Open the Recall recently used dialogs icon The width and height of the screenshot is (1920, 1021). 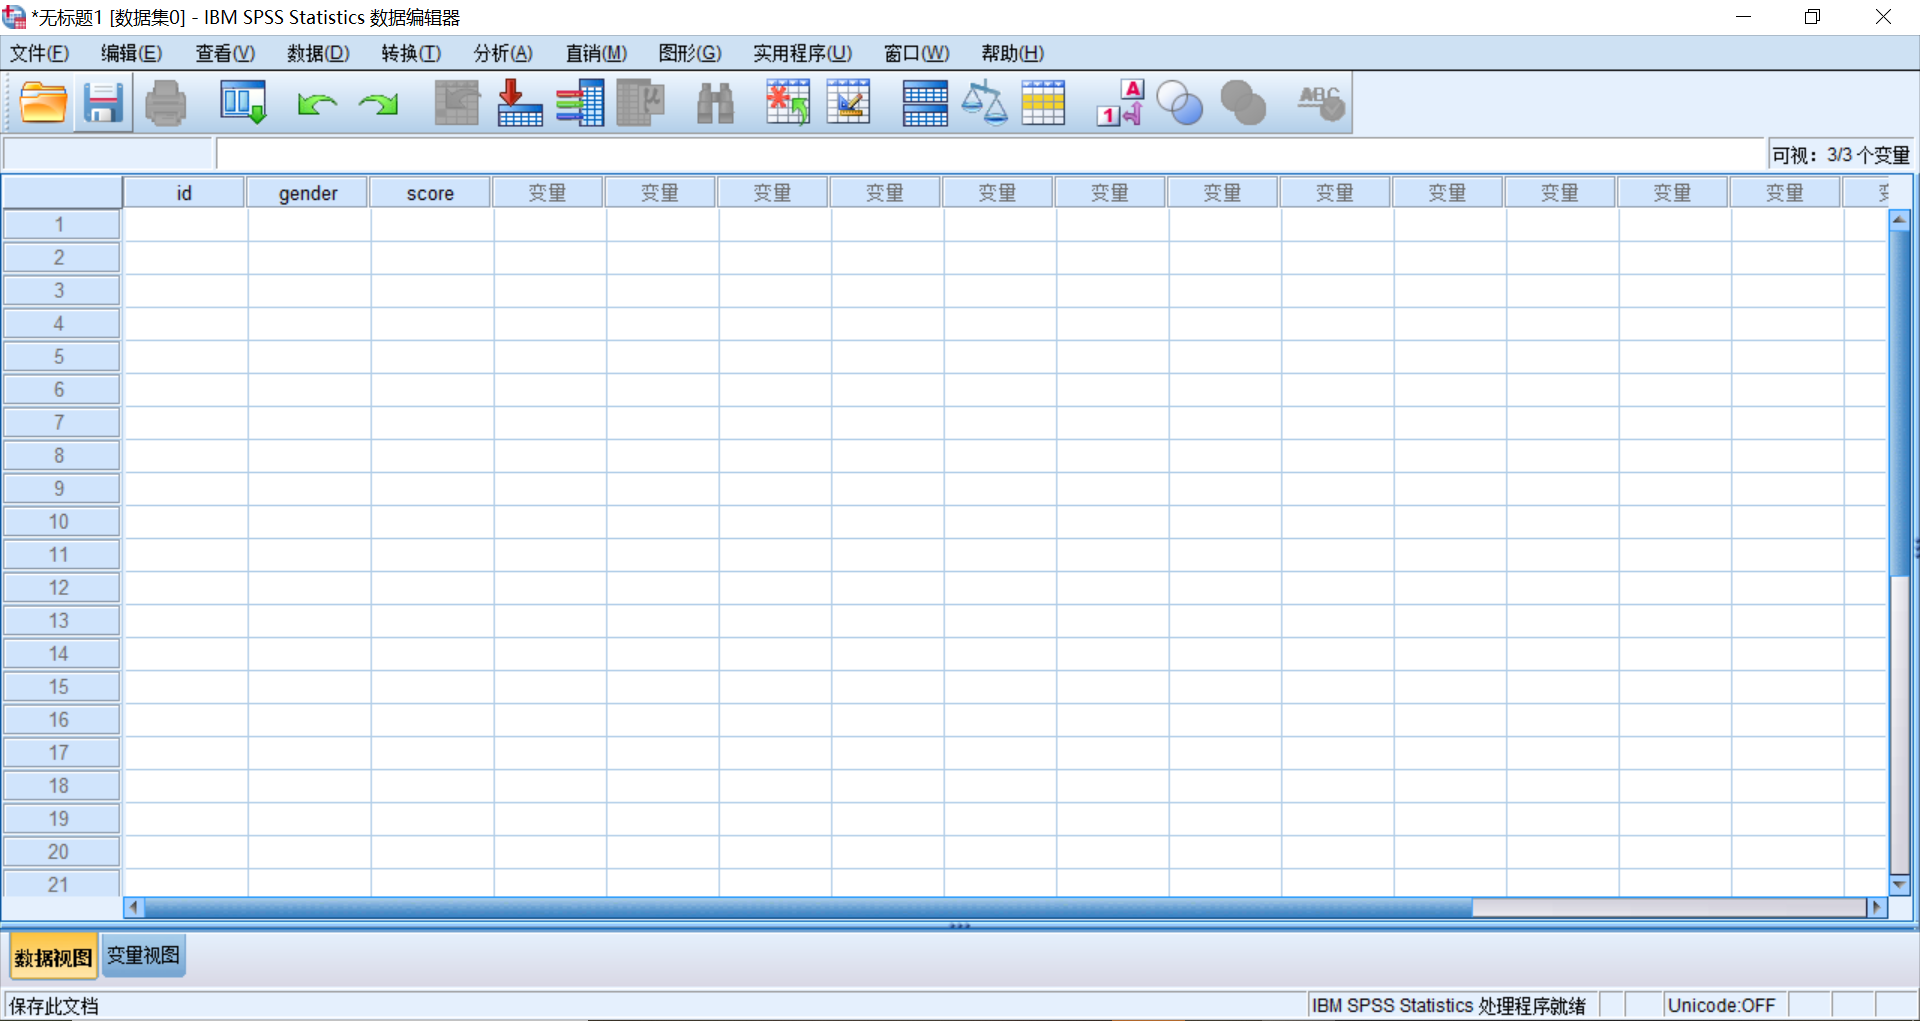pyautogui.click(x=243, y=103)
